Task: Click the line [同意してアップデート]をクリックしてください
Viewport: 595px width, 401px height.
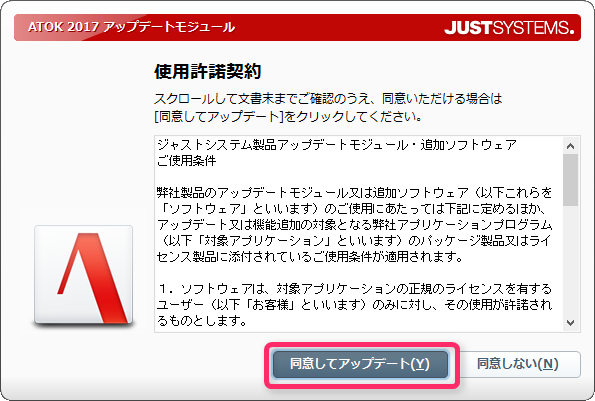Action: click(x=288, y=116)
